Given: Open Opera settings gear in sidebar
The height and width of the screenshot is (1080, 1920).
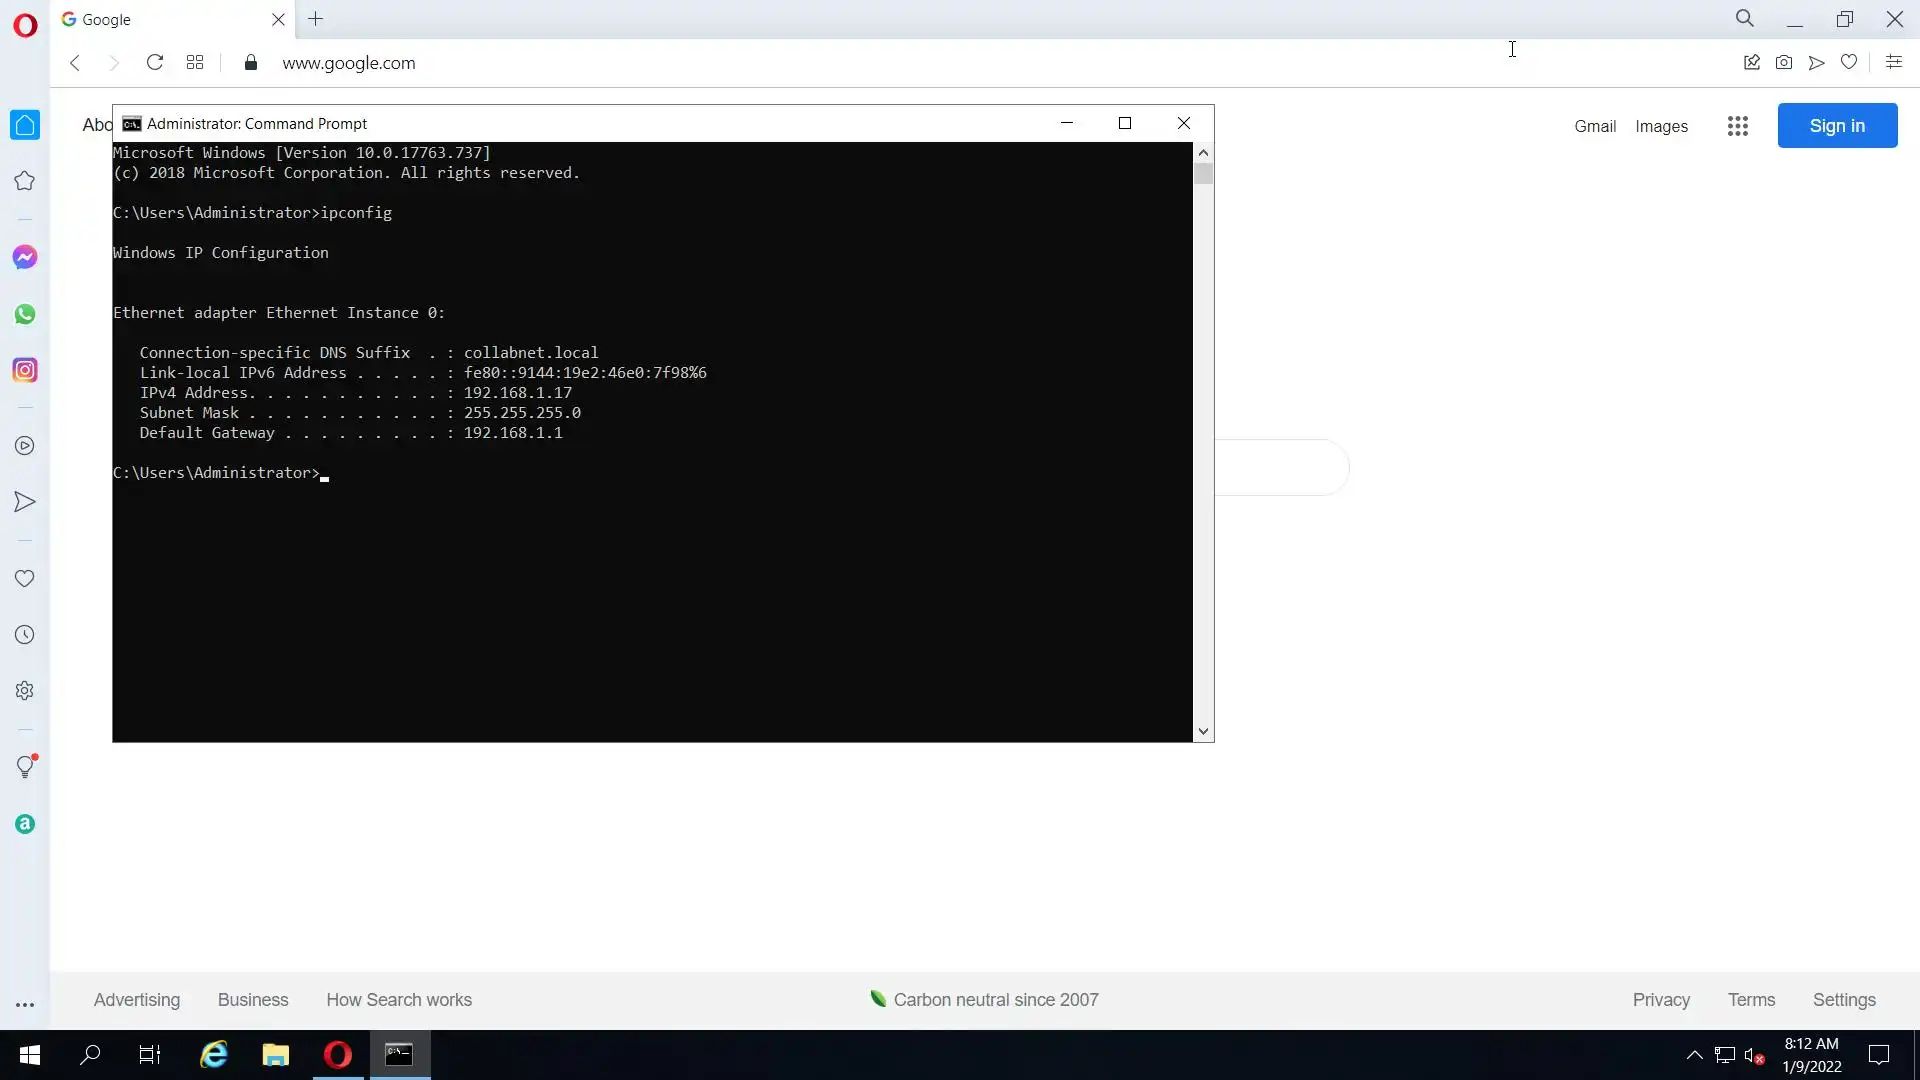Looking at the screenshot, I should click(25, 691).
